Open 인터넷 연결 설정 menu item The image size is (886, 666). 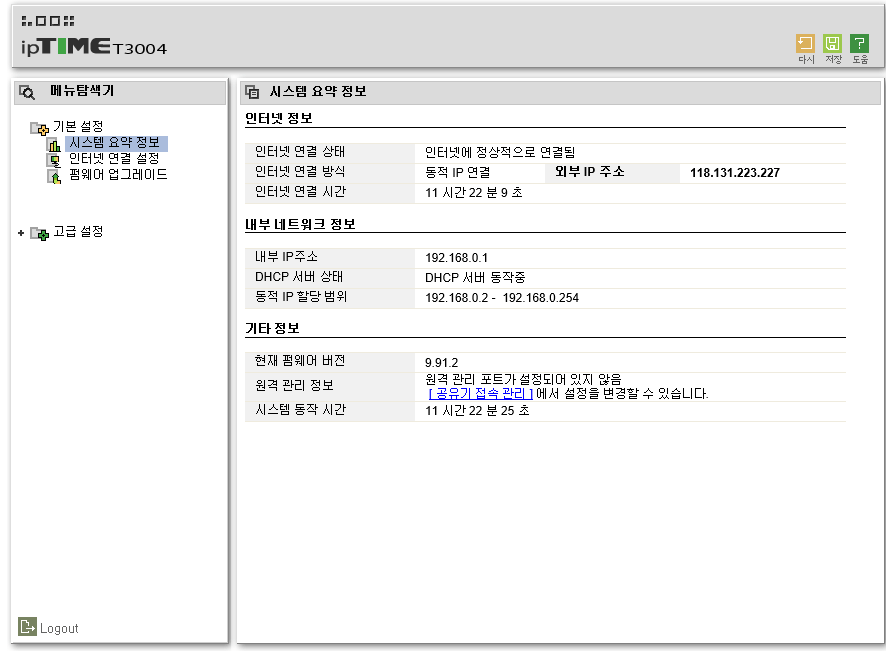click(114, 159)
